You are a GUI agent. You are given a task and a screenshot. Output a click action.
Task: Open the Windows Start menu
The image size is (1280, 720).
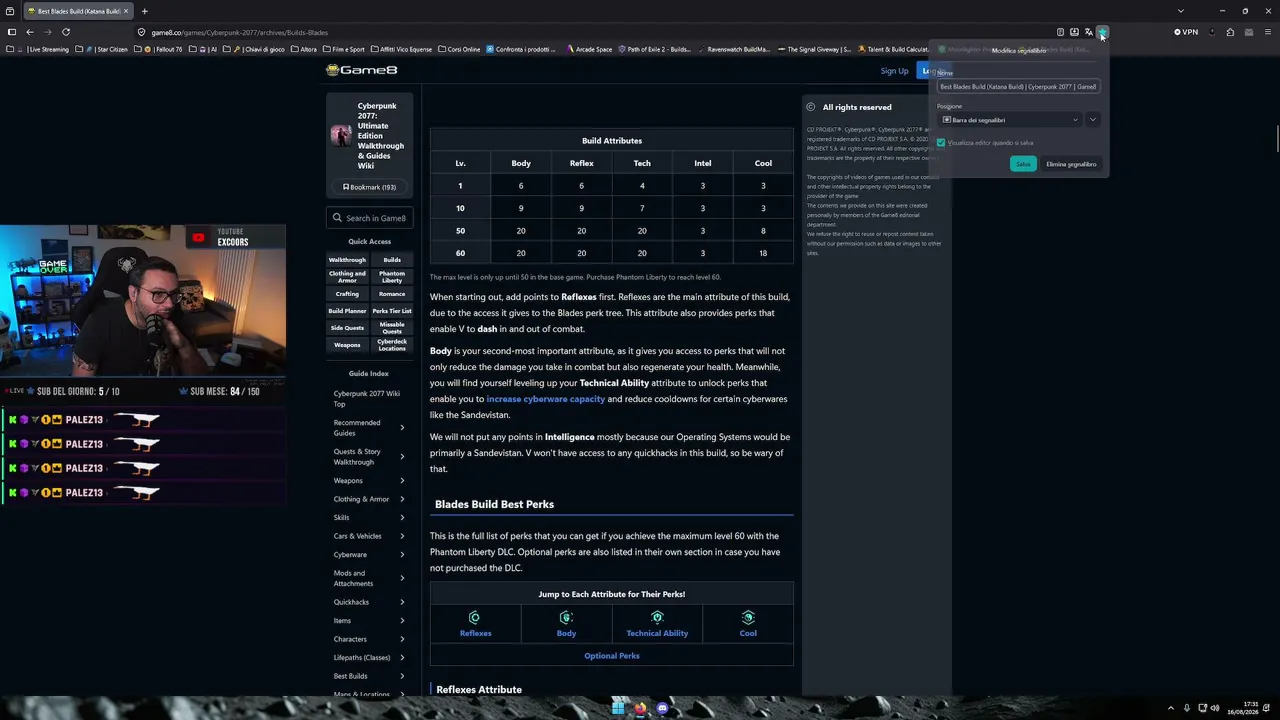pyautogui.click(x=618, y=708)
